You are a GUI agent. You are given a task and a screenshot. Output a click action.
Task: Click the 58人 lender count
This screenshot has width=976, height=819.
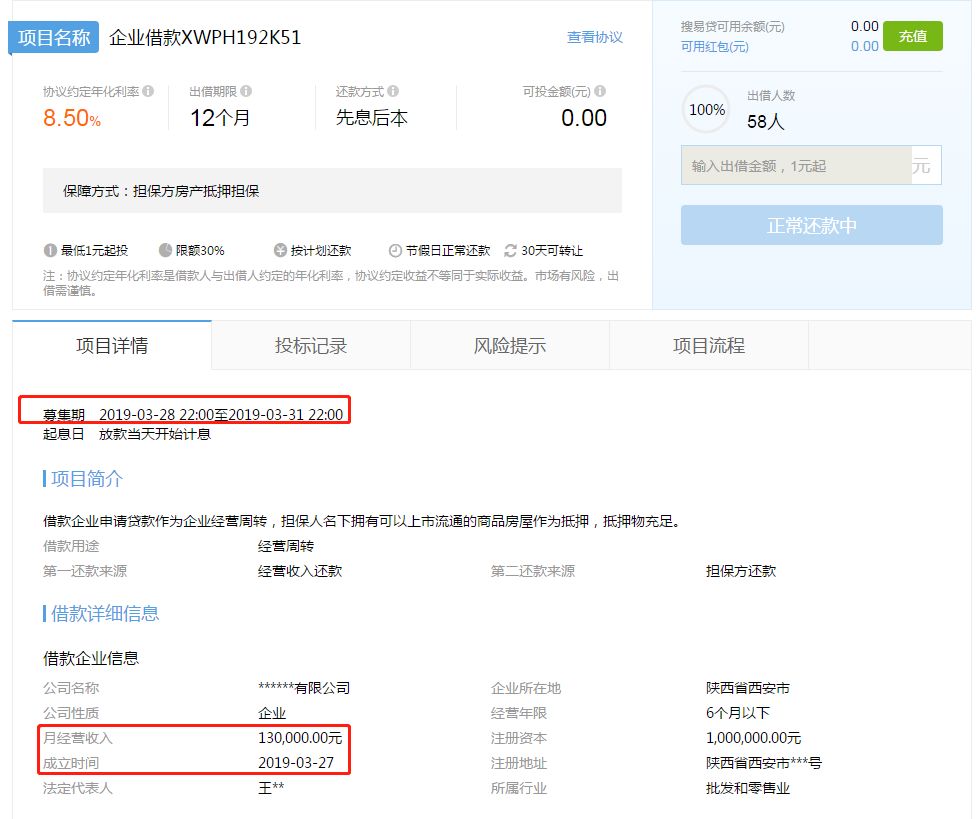(x=766, y=121)
